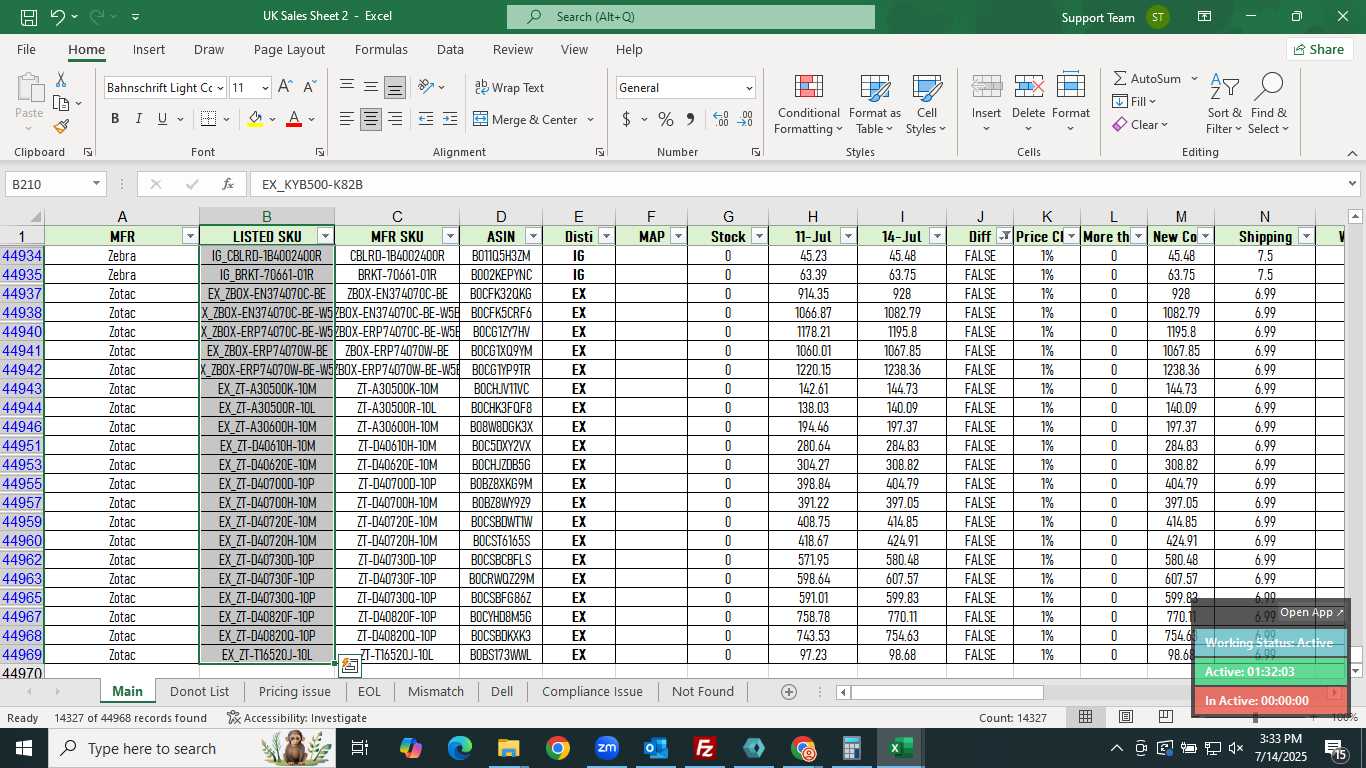The image size is (1366, 768).
Task: Open the Sort & Filter button
Action: coord(1224,104)
